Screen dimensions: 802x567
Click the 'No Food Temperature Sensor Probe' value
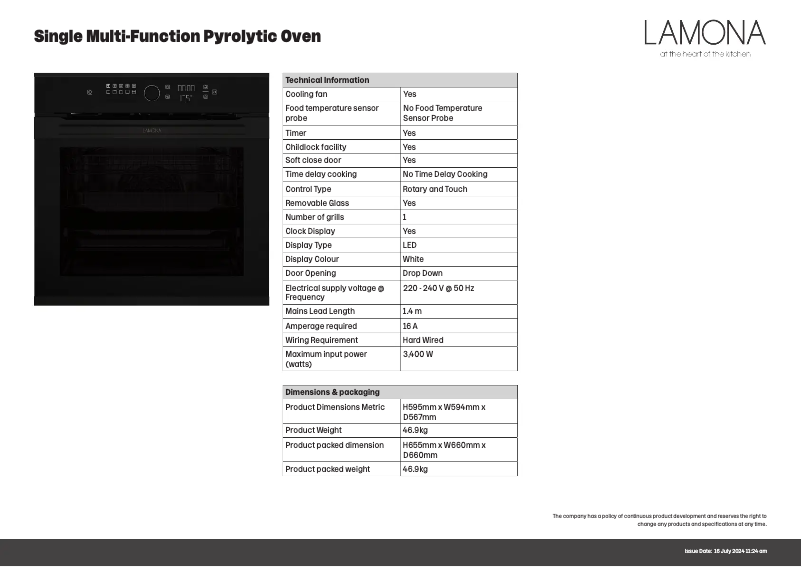click(x=442, y=113)
